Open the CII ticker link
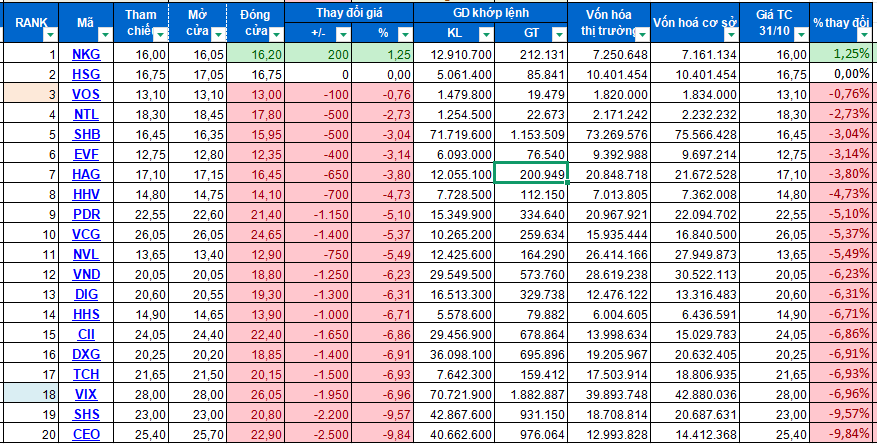 coord(86,334)
